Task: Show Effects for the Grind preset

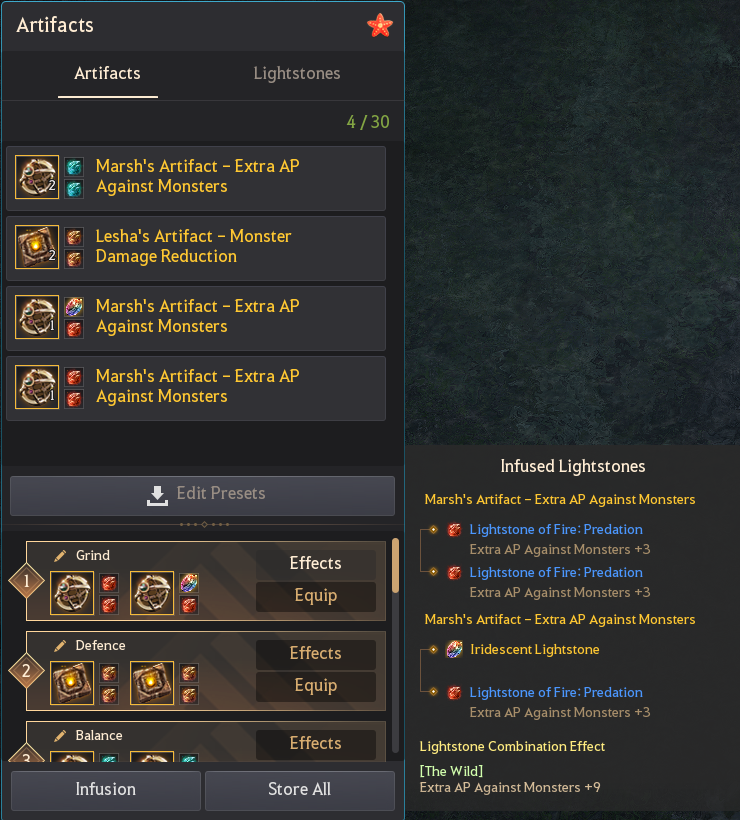Action: [x=315, y=563]
